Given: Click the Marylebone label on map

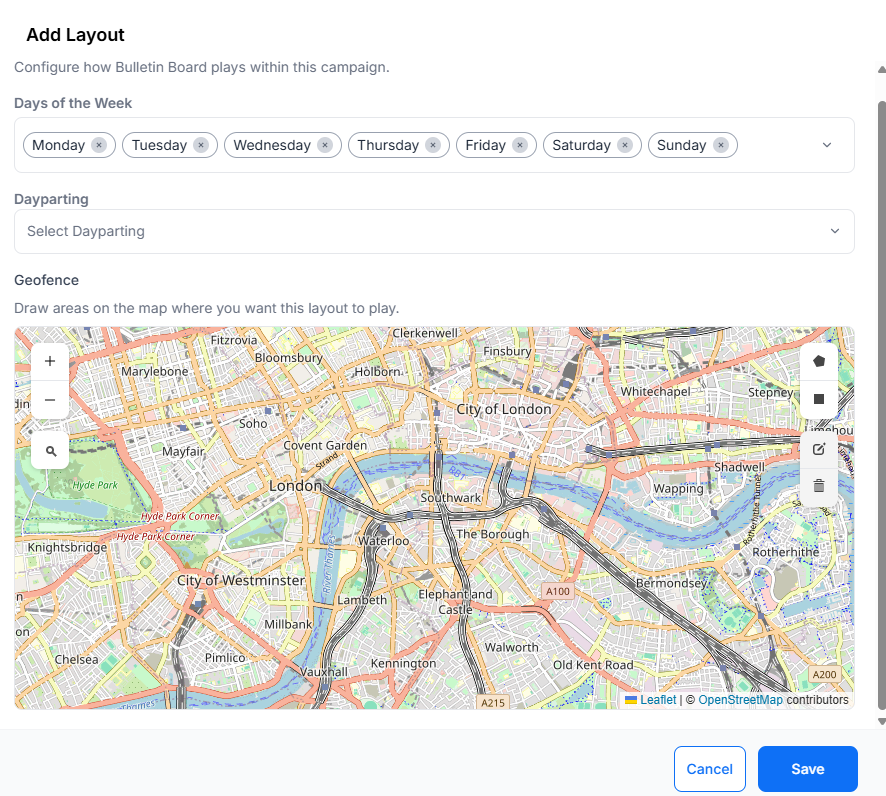Looking at the screenshot, I should coord(154,372).
